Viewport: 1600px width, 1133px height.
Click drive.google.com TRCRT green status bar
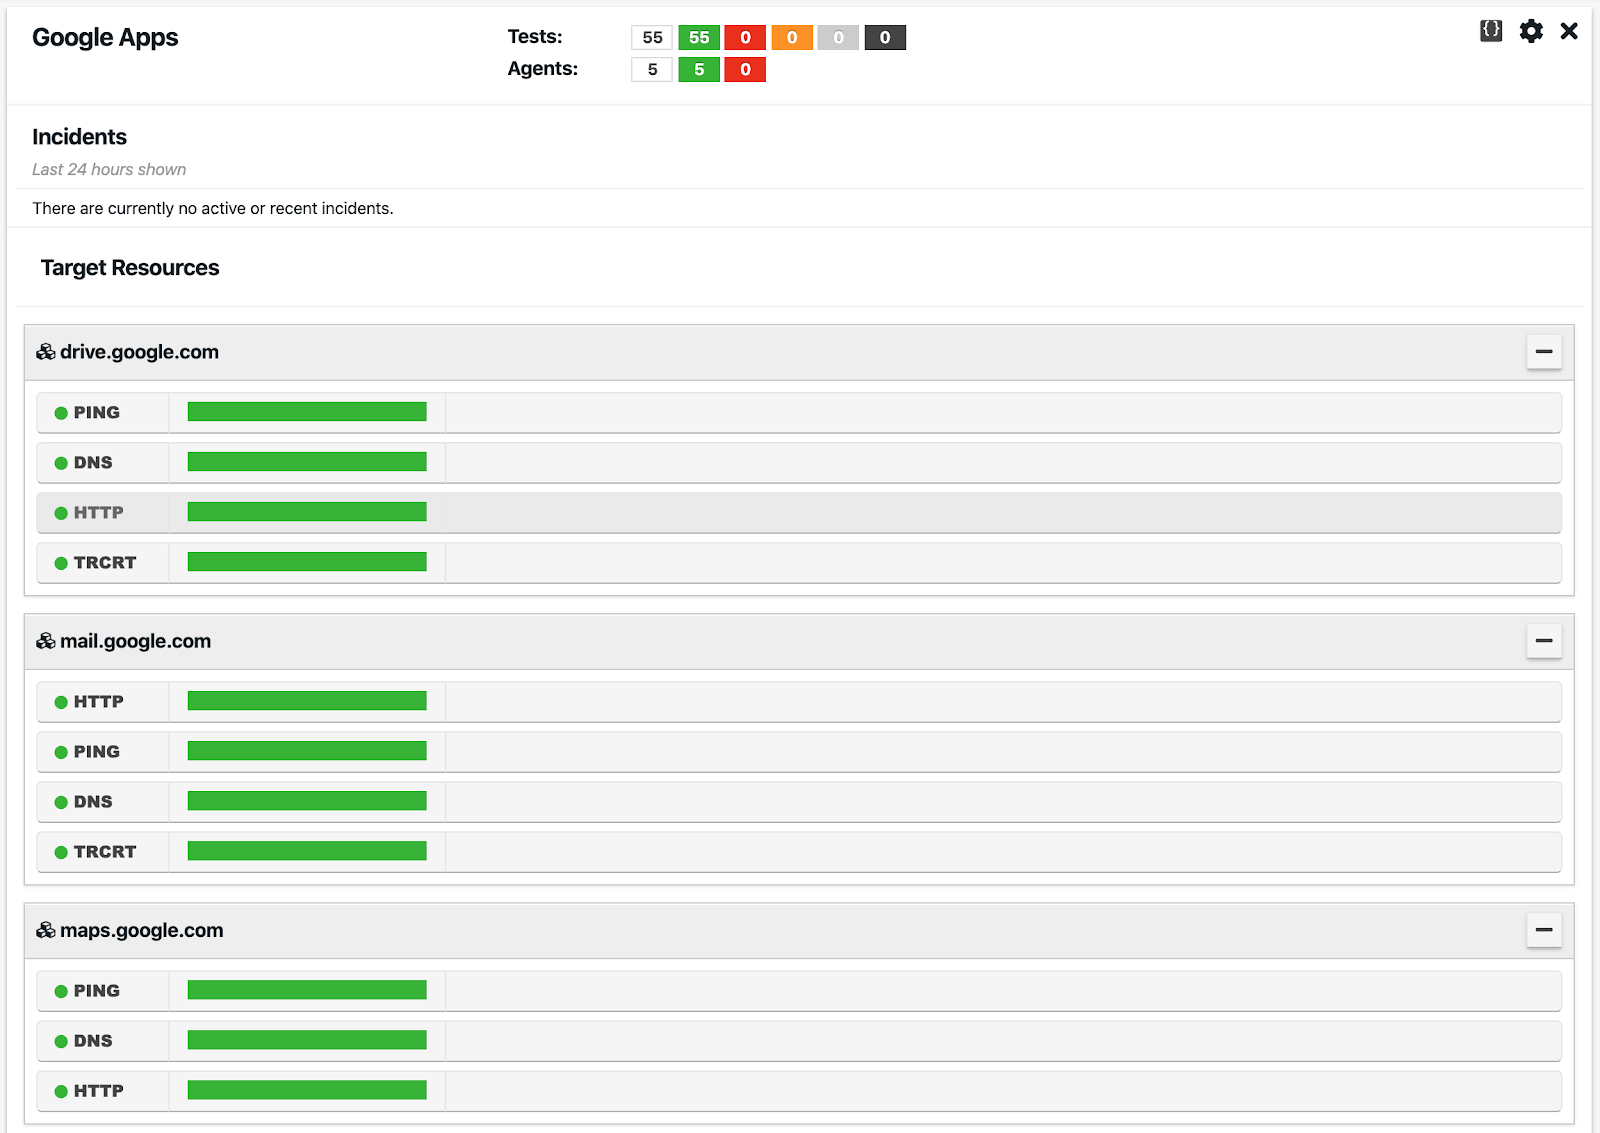307,562
